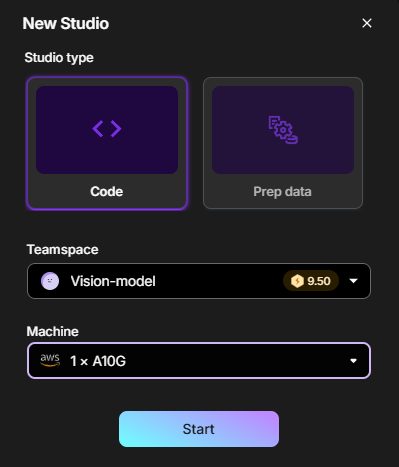The width and height of the screenshot is (399, 467).
Task: Click the New Studio dialog title
Action: (x=66, y=24)
